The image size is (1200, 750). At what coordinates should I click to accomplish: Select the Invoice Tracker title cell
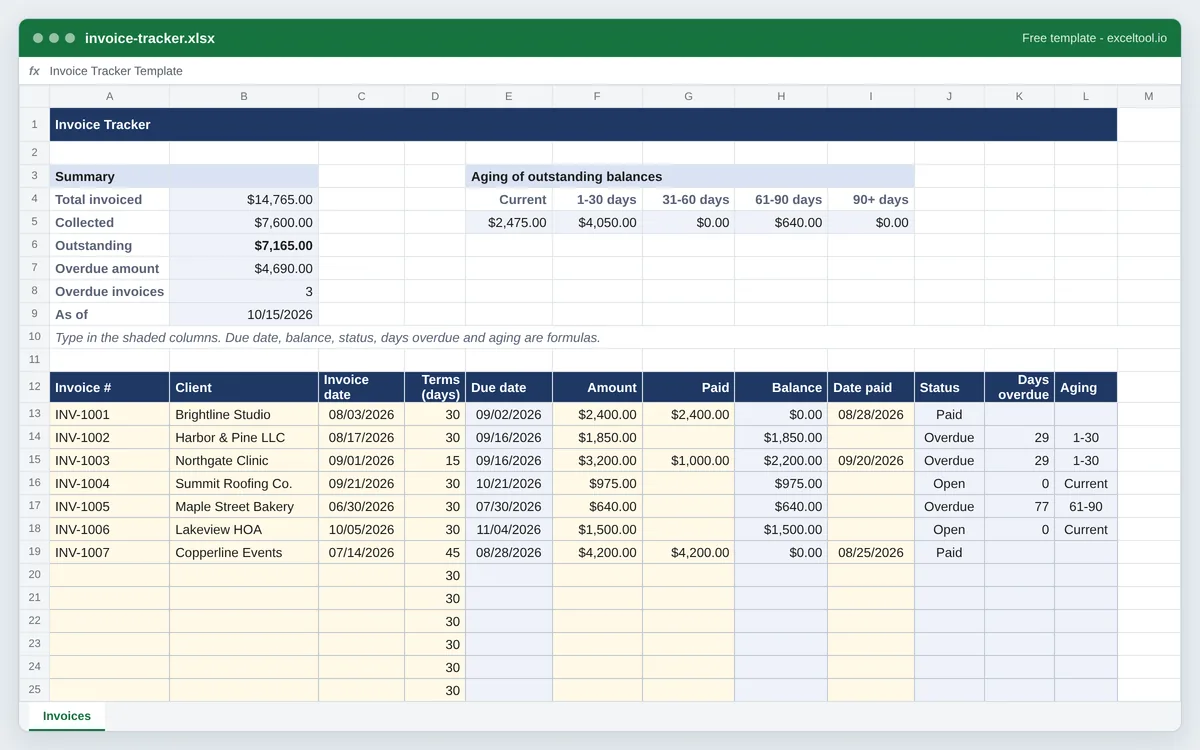[583, 125]
